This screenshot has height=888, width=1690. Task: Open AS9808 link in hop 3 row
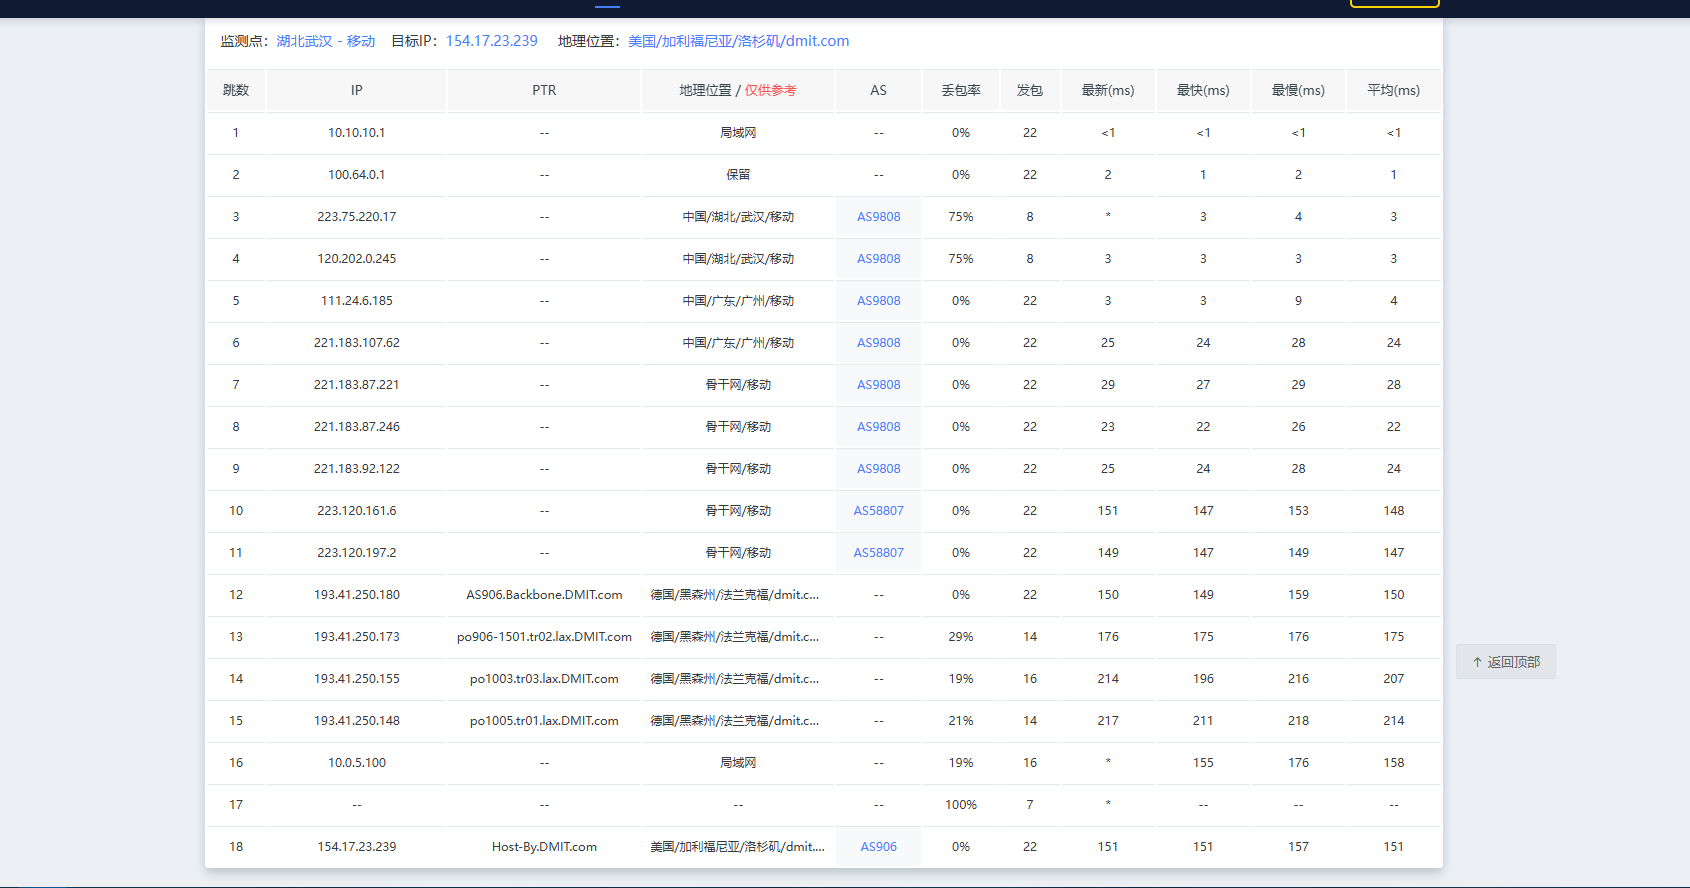pos(879,217)
